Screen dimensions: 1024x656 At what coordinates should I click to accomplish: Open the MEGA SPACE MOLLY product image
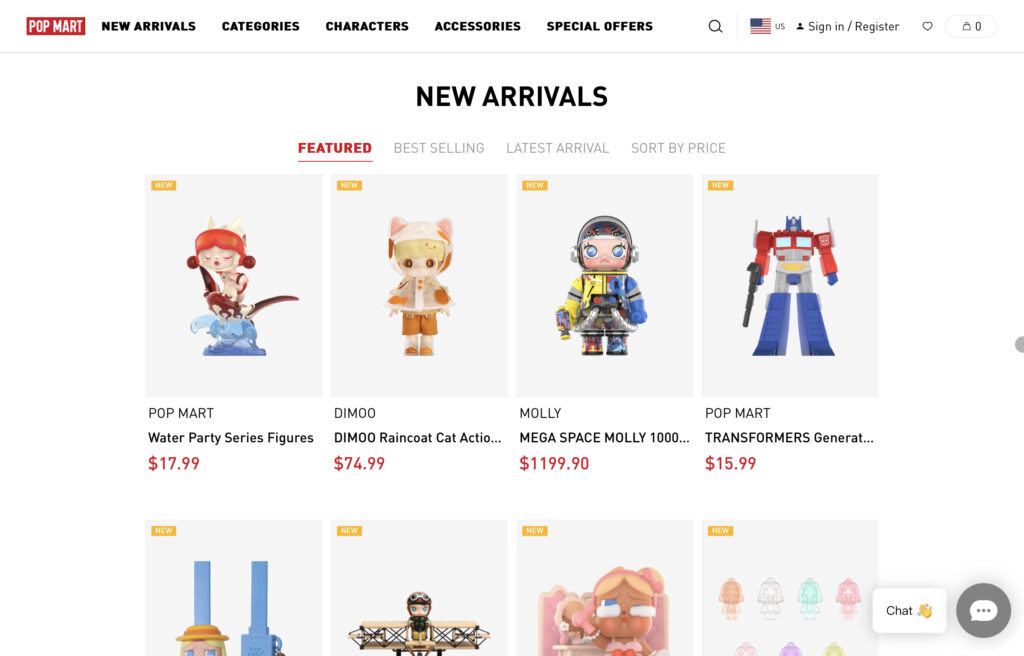coord(605,286)
